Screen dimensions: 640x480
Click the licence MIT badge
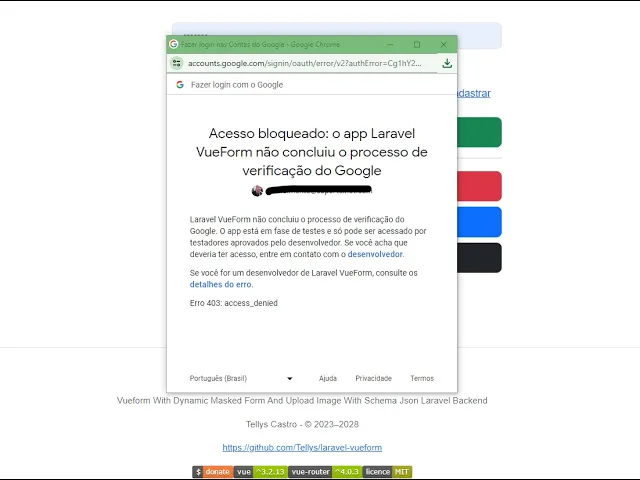tap(387, 472)
